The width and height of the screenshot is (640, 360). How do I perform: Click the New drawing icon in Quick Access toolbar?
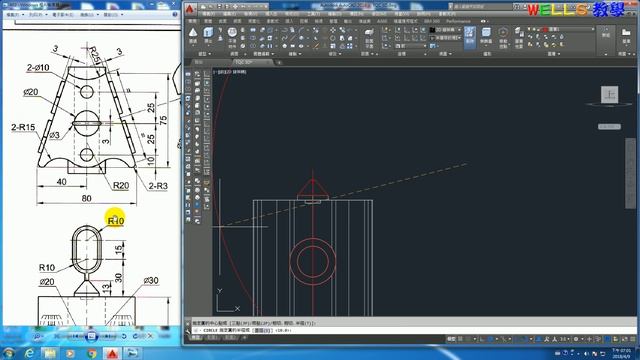point(204,7)
